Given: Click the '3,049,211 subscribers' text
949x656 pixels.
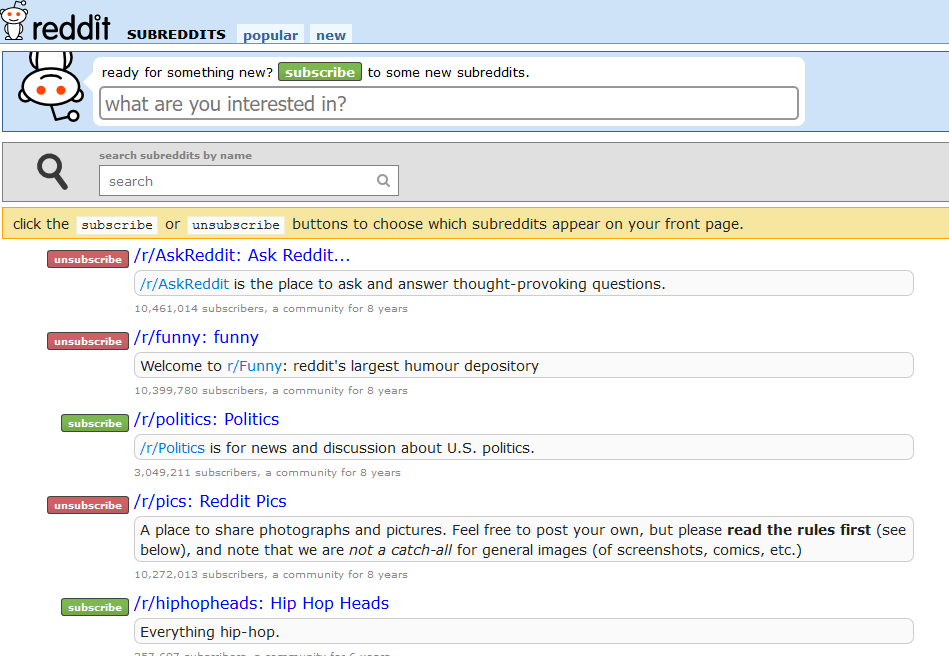Looking at the screenshot, I should (x=196, y=473).
